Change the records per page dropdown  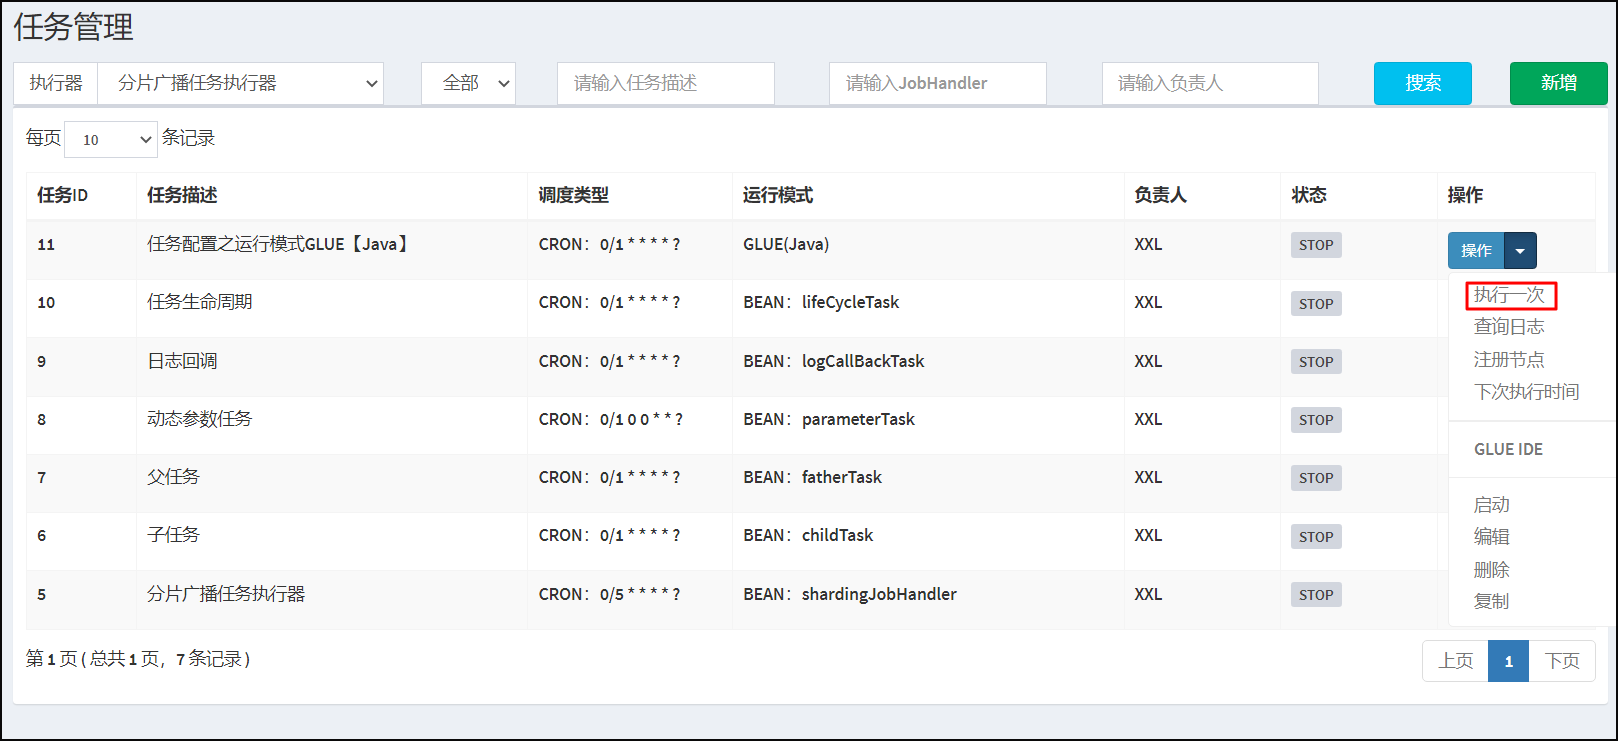[x=111, y=140]
